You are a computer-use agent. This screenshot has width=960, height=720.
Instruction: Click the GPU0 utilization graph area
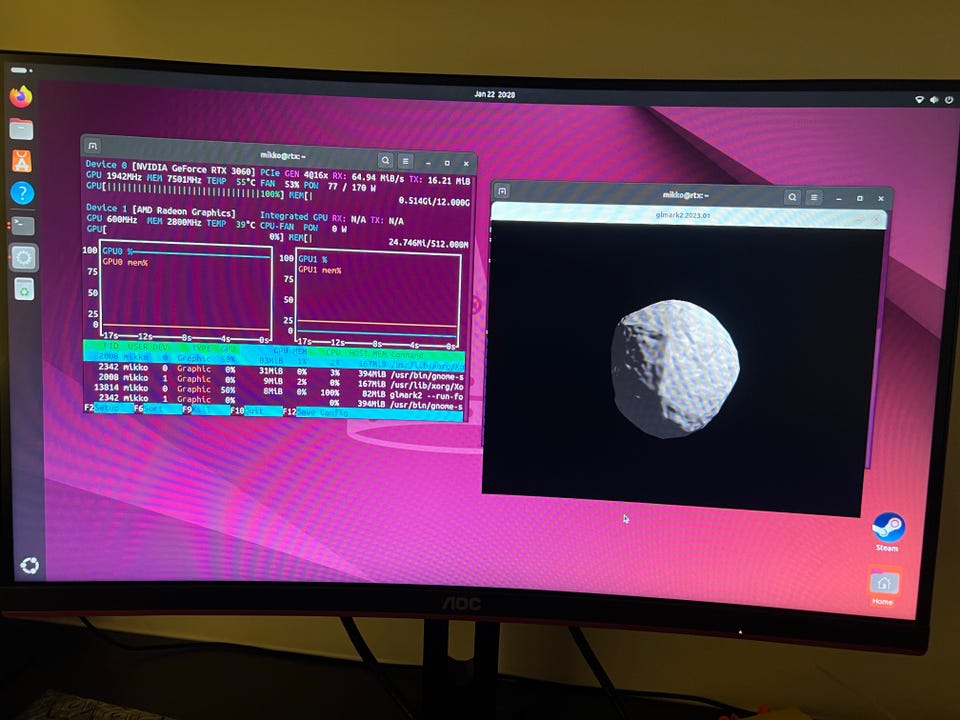coord(186,292)
